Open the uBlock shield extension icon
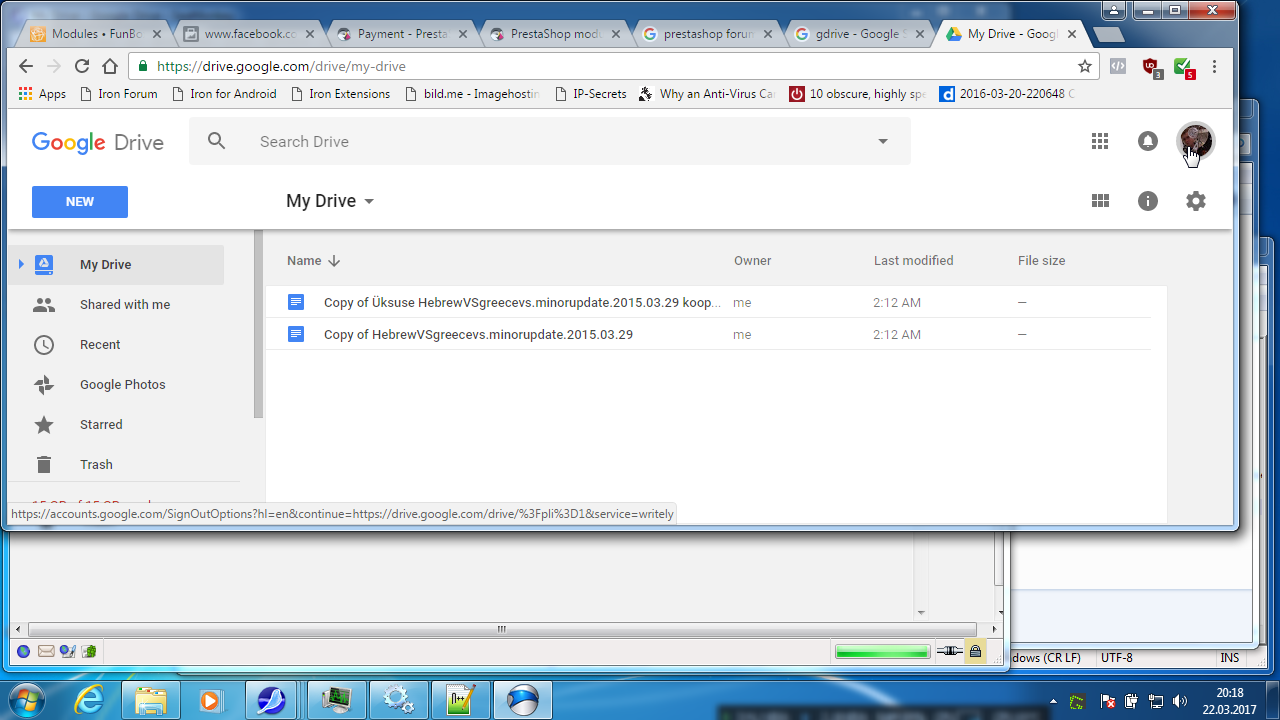 click(1151, 67)
